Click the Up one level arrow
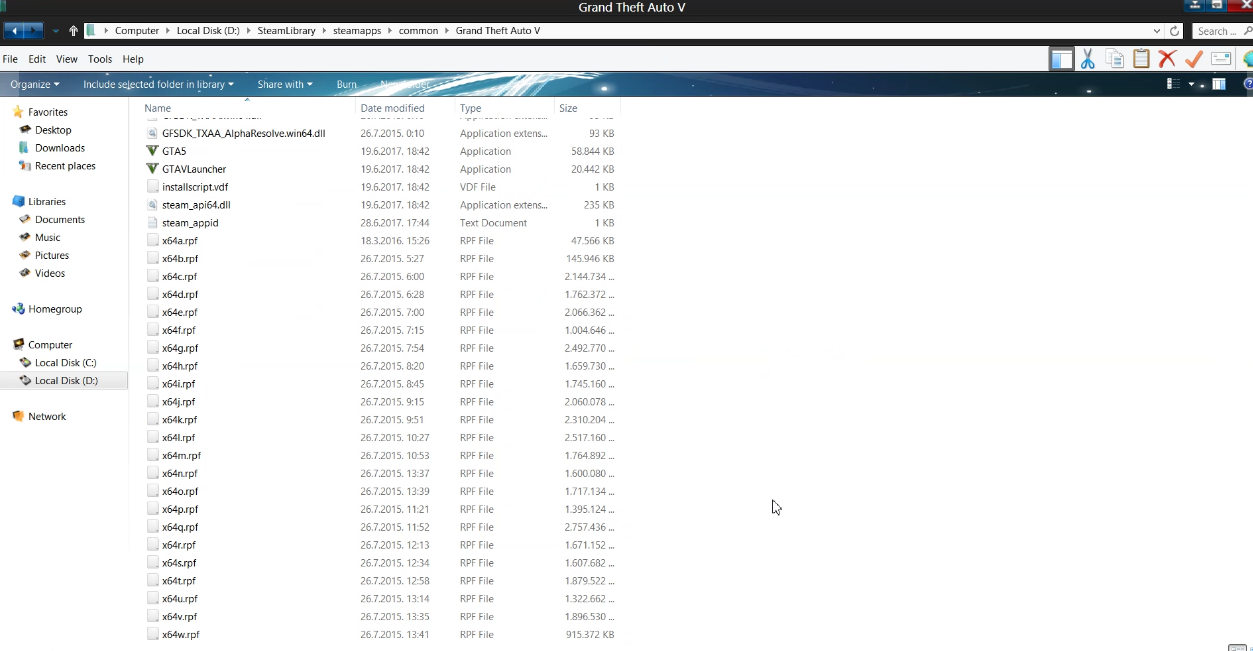Screen dimensions: 1253x651 click(x=73, y=31)
